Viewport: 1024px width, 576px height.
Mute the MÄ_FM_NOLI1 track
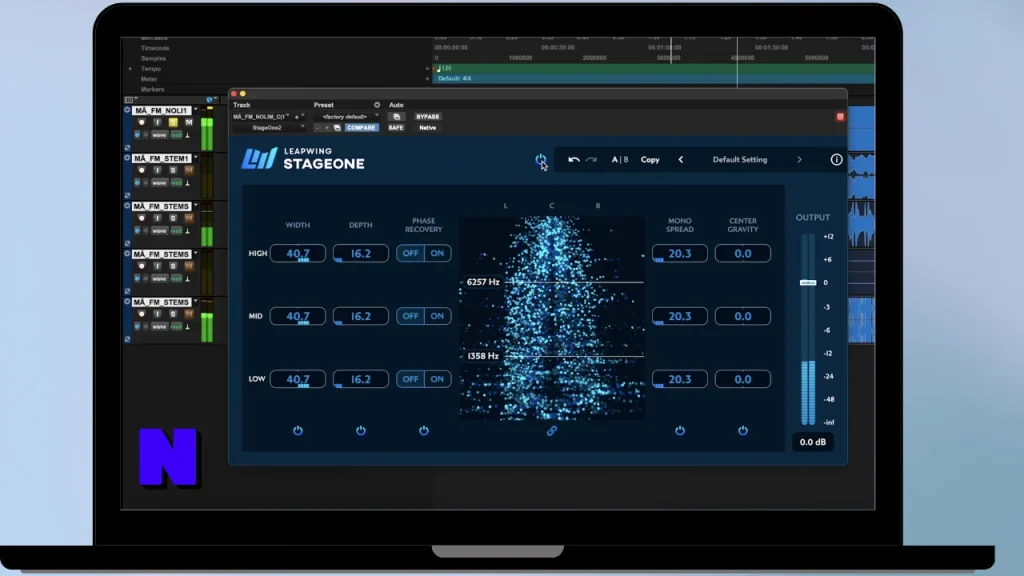point(189,122)
